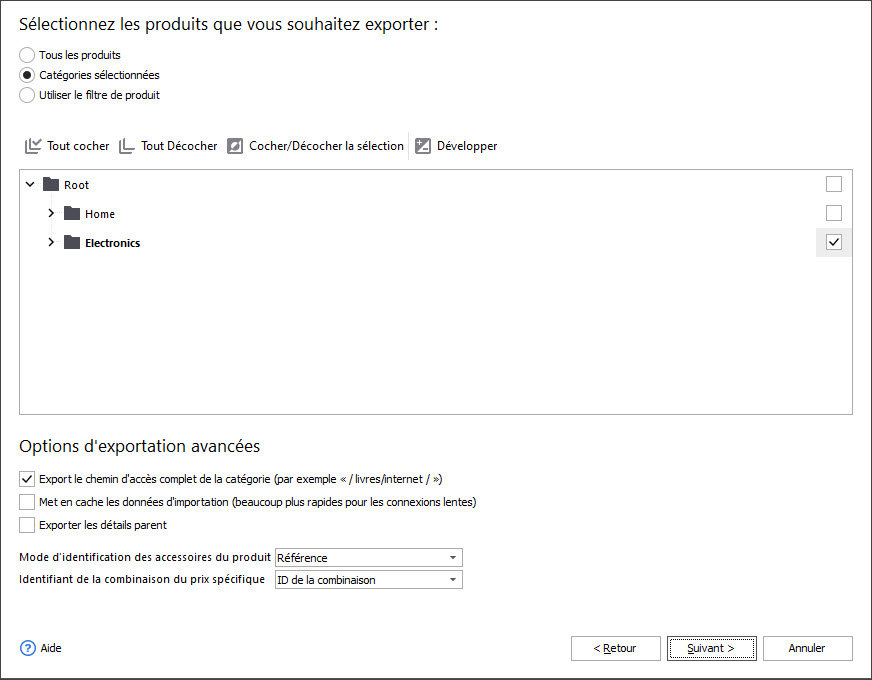Proceed with the Suivant button
The width and height of the screenshot is (872, 680).
(x=712, y=648)
